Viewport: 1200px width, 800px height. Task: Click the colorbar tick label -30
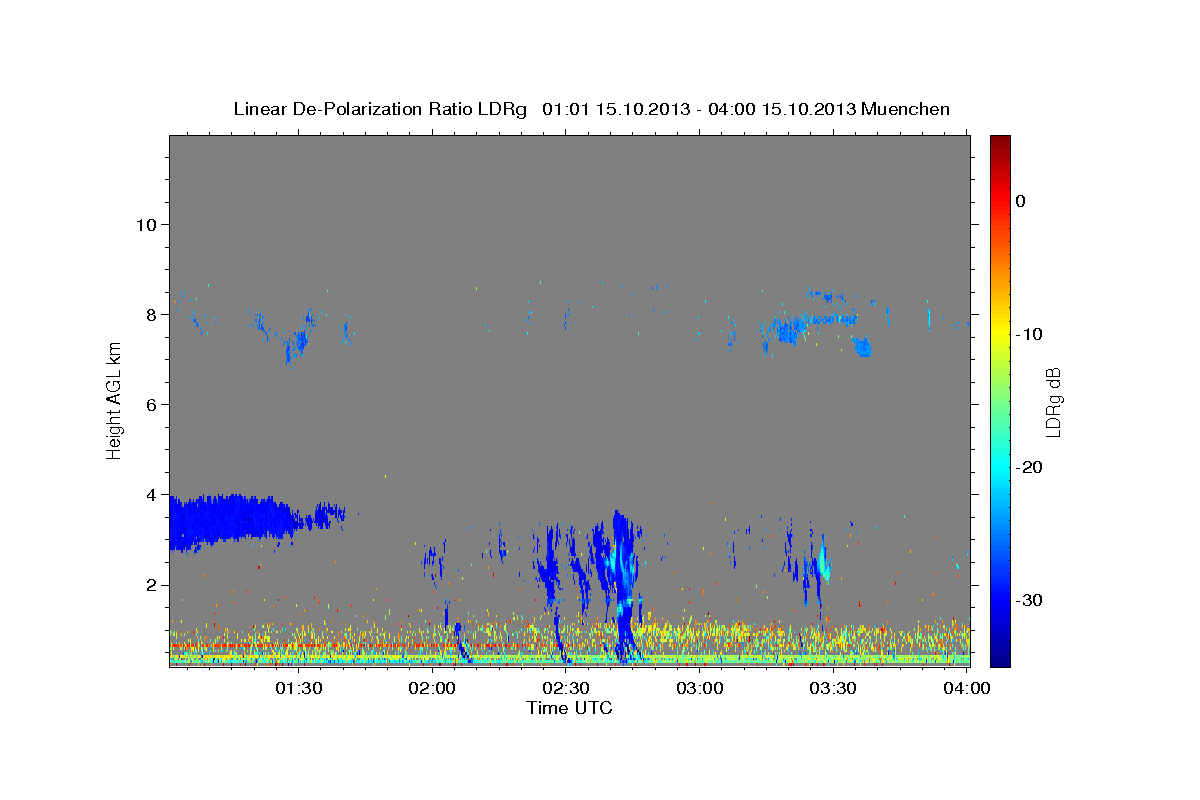coord(1029,600)
